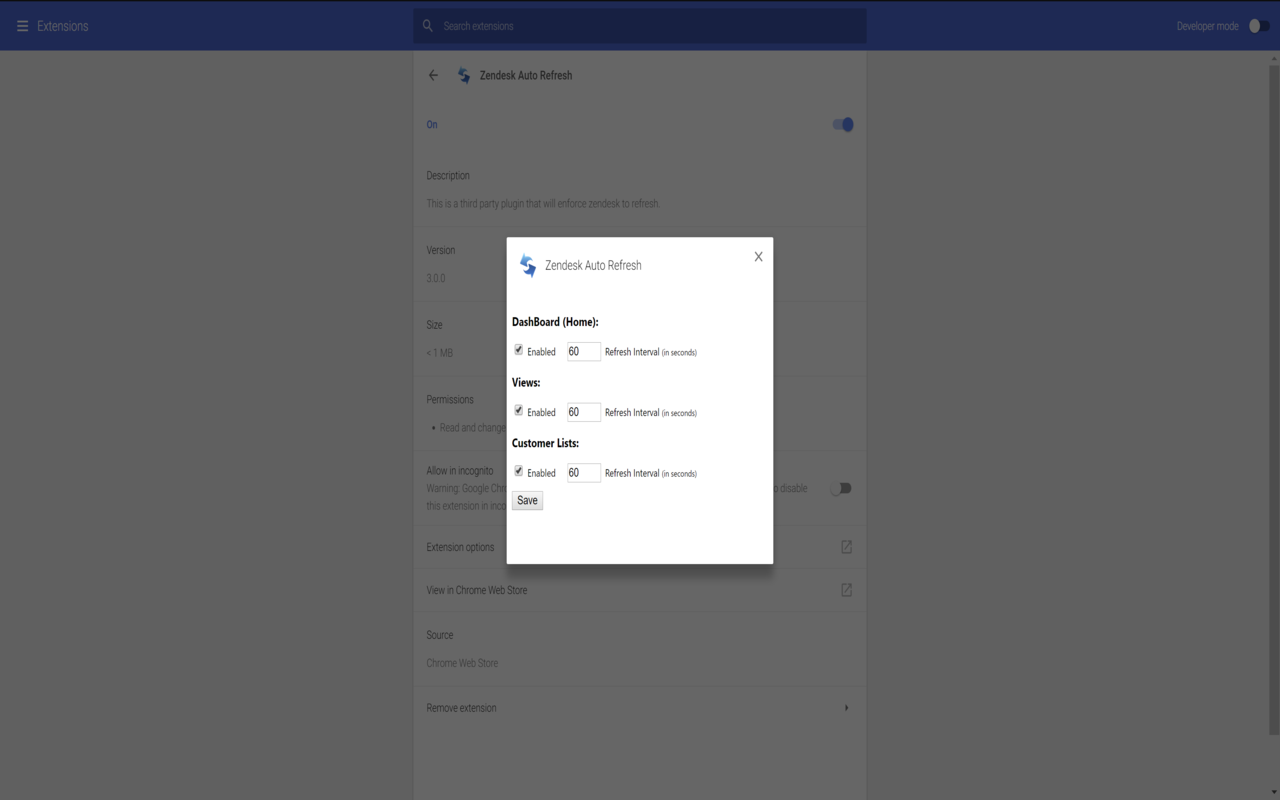The height and width of the screenshot is (800, 1280).
Task: Click the Extensions header title
Action: tap(63, 26)
